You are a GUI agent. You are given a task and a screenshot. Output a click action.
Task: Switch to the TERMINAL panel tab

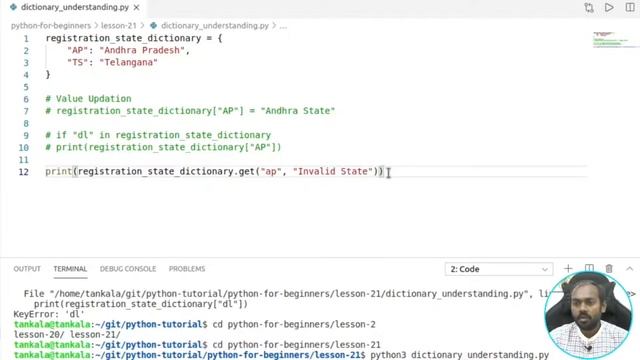click(x=70, y=269)
